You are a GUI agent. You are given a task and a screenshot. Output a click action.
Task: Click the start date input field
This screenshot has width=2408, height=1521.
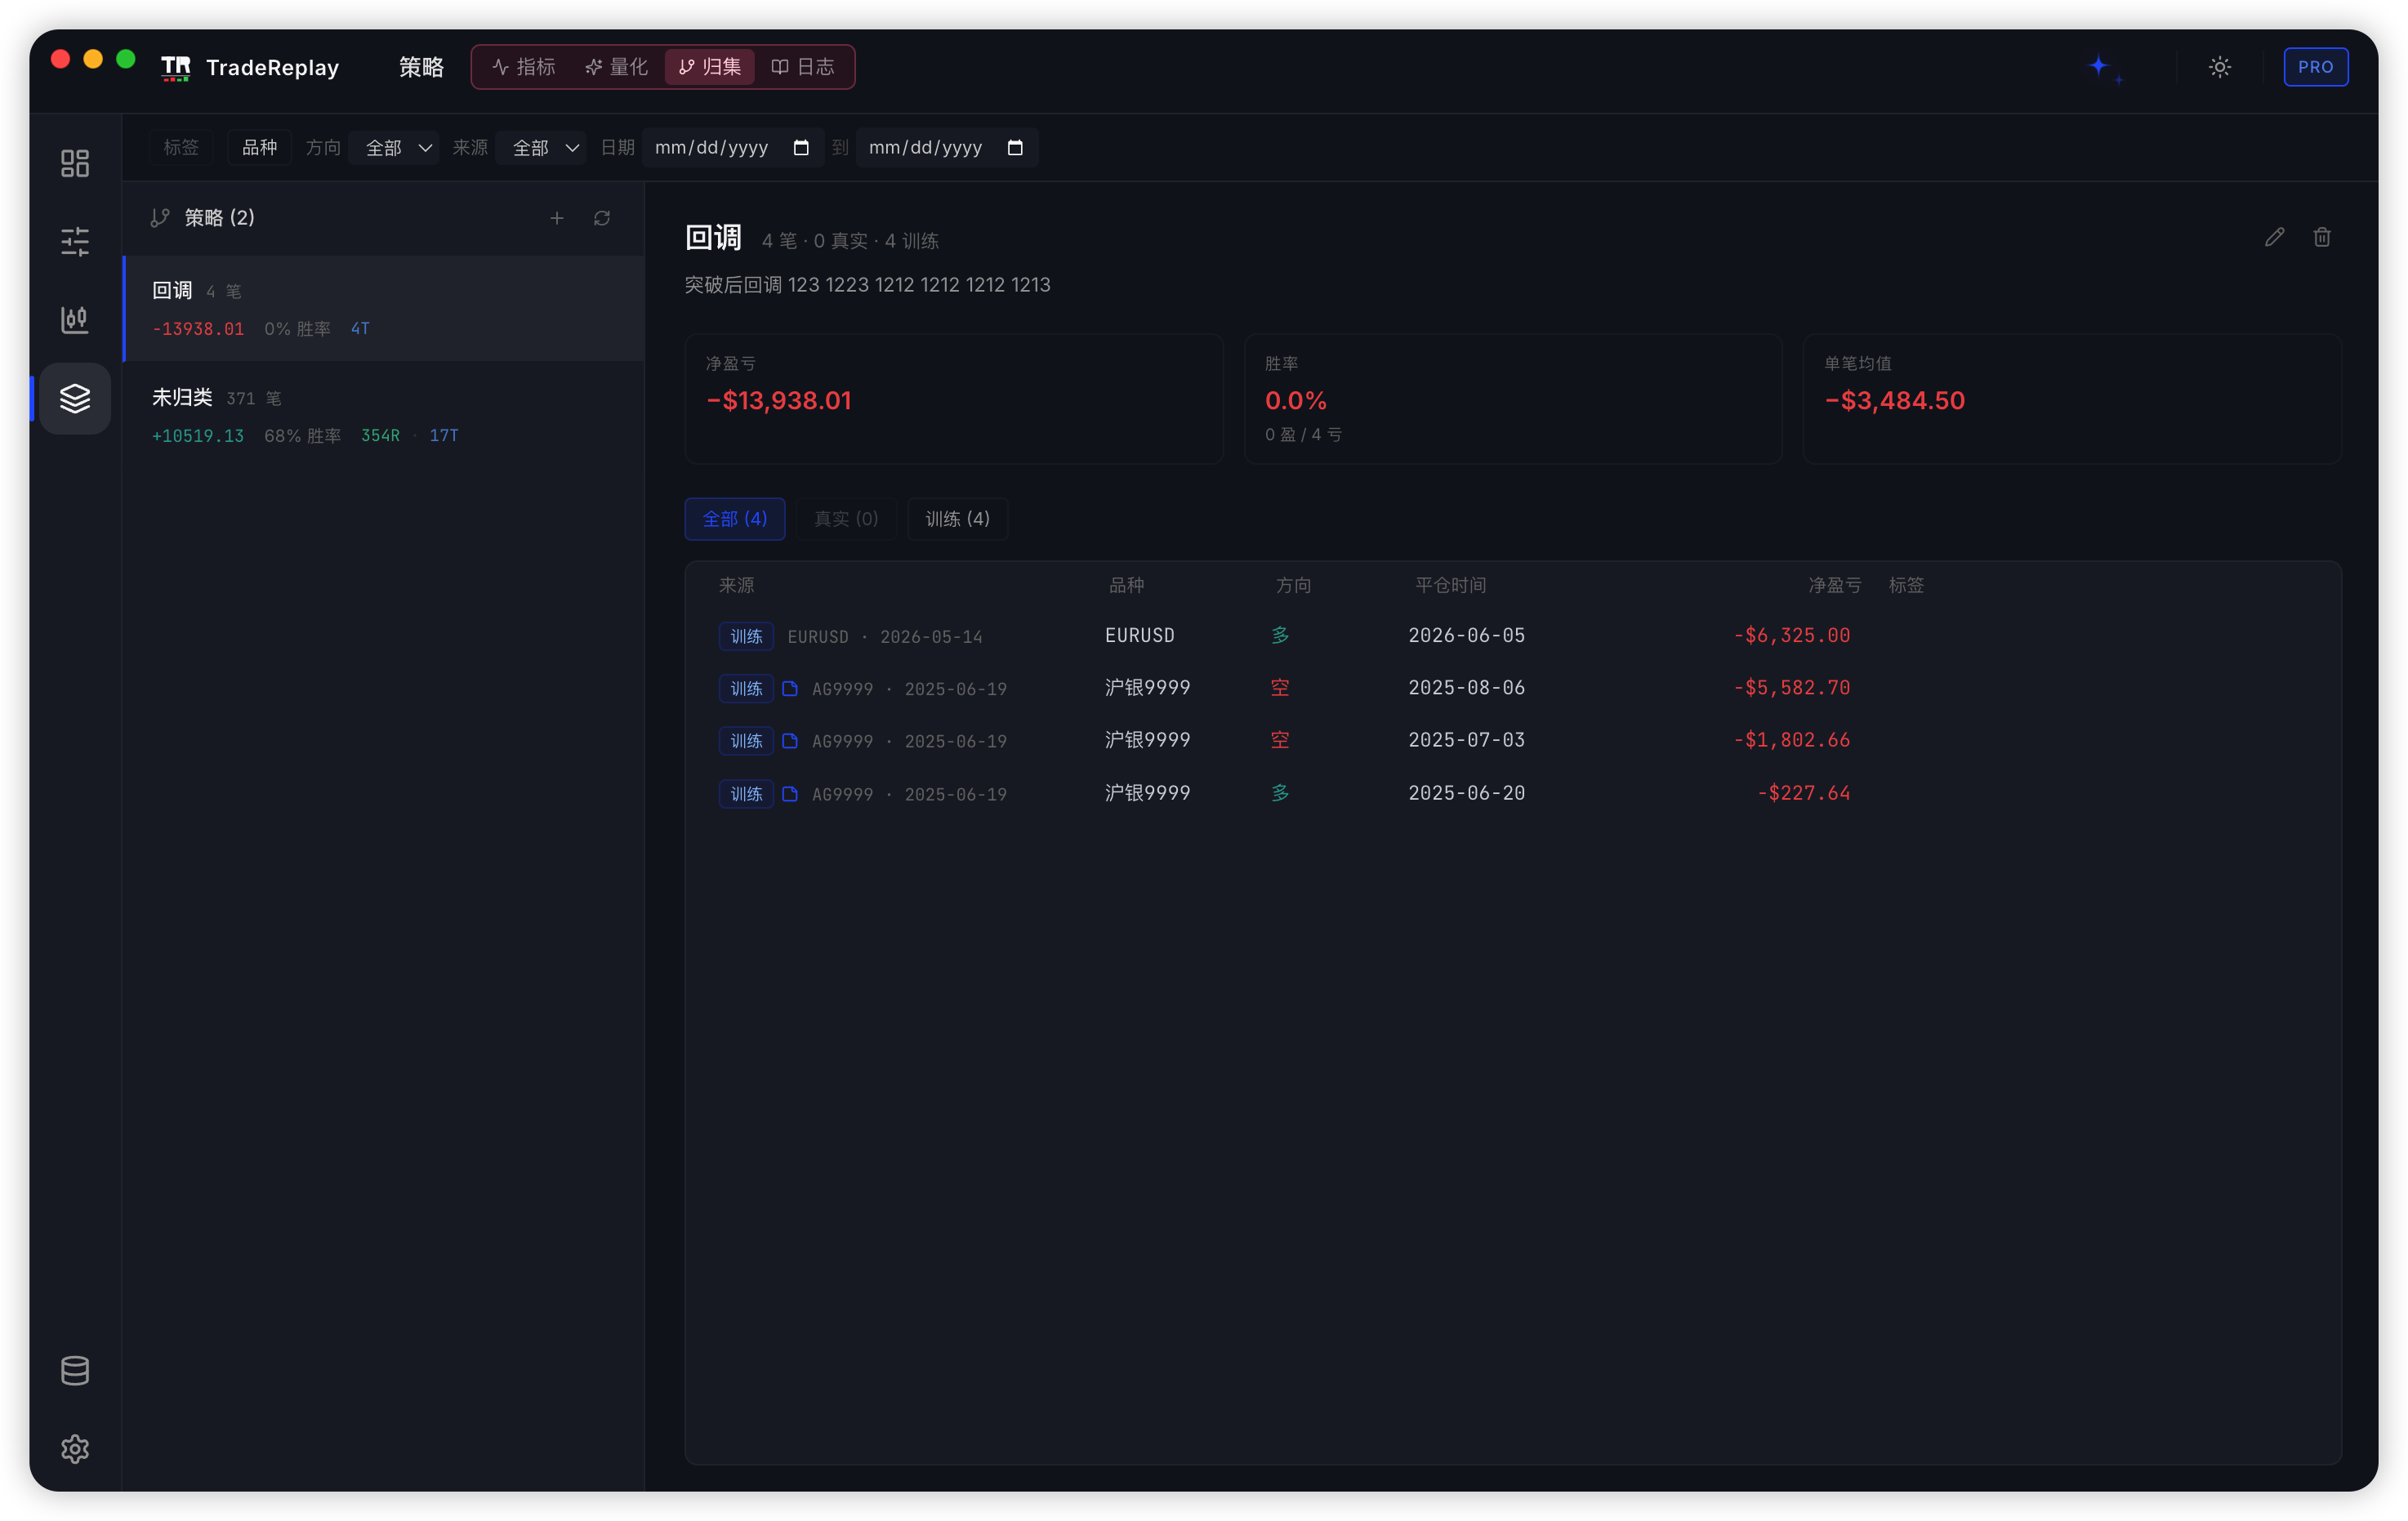[733, 148]
